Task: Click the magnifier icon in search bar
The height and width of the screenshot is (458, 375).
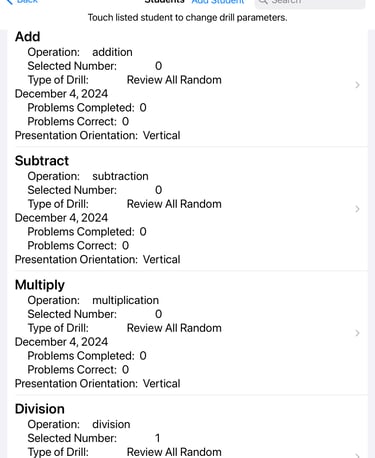Action: 263,2
